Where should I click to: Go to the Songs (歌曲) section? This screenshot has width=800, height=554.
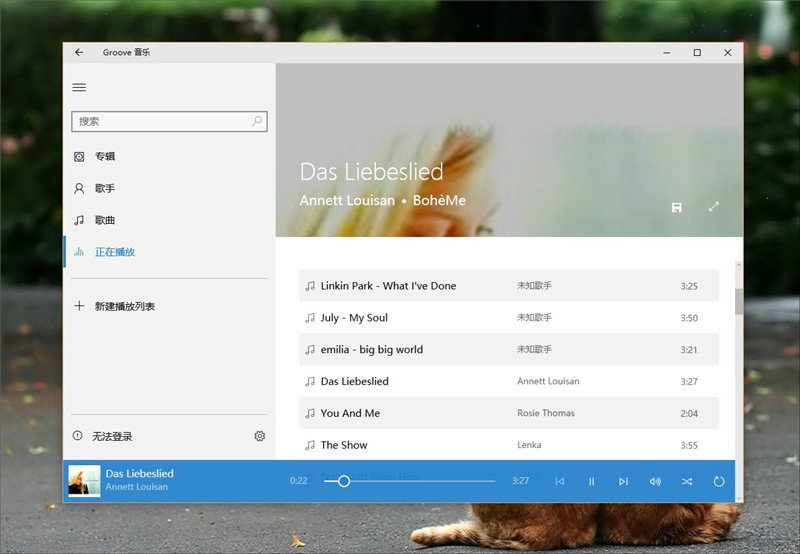[x=105, y=220]
